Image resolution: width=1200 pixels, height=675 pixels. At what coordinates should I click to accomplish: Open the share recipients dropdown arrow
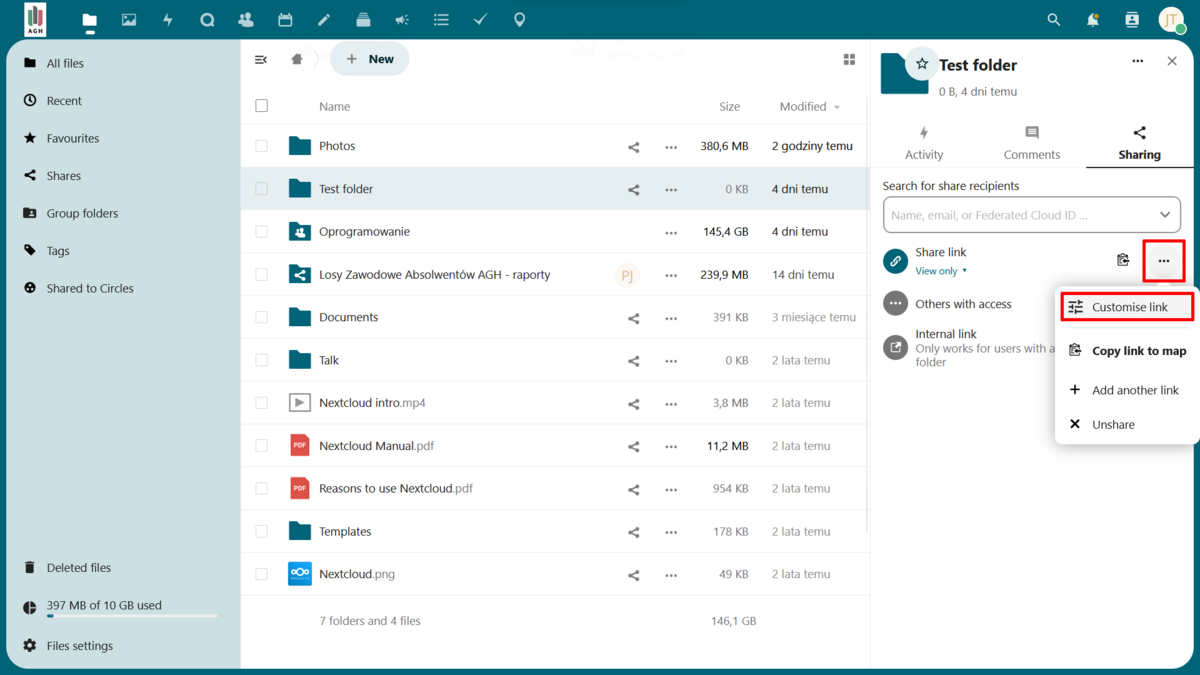(1165, 215)
